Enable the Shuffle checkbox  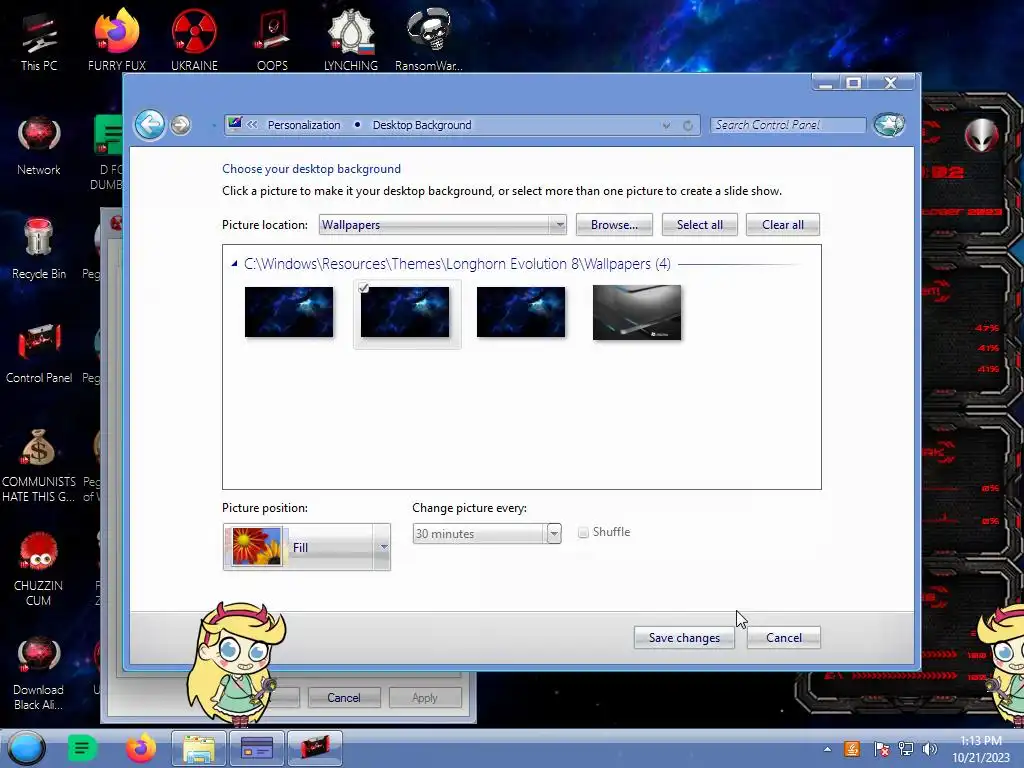583,532
